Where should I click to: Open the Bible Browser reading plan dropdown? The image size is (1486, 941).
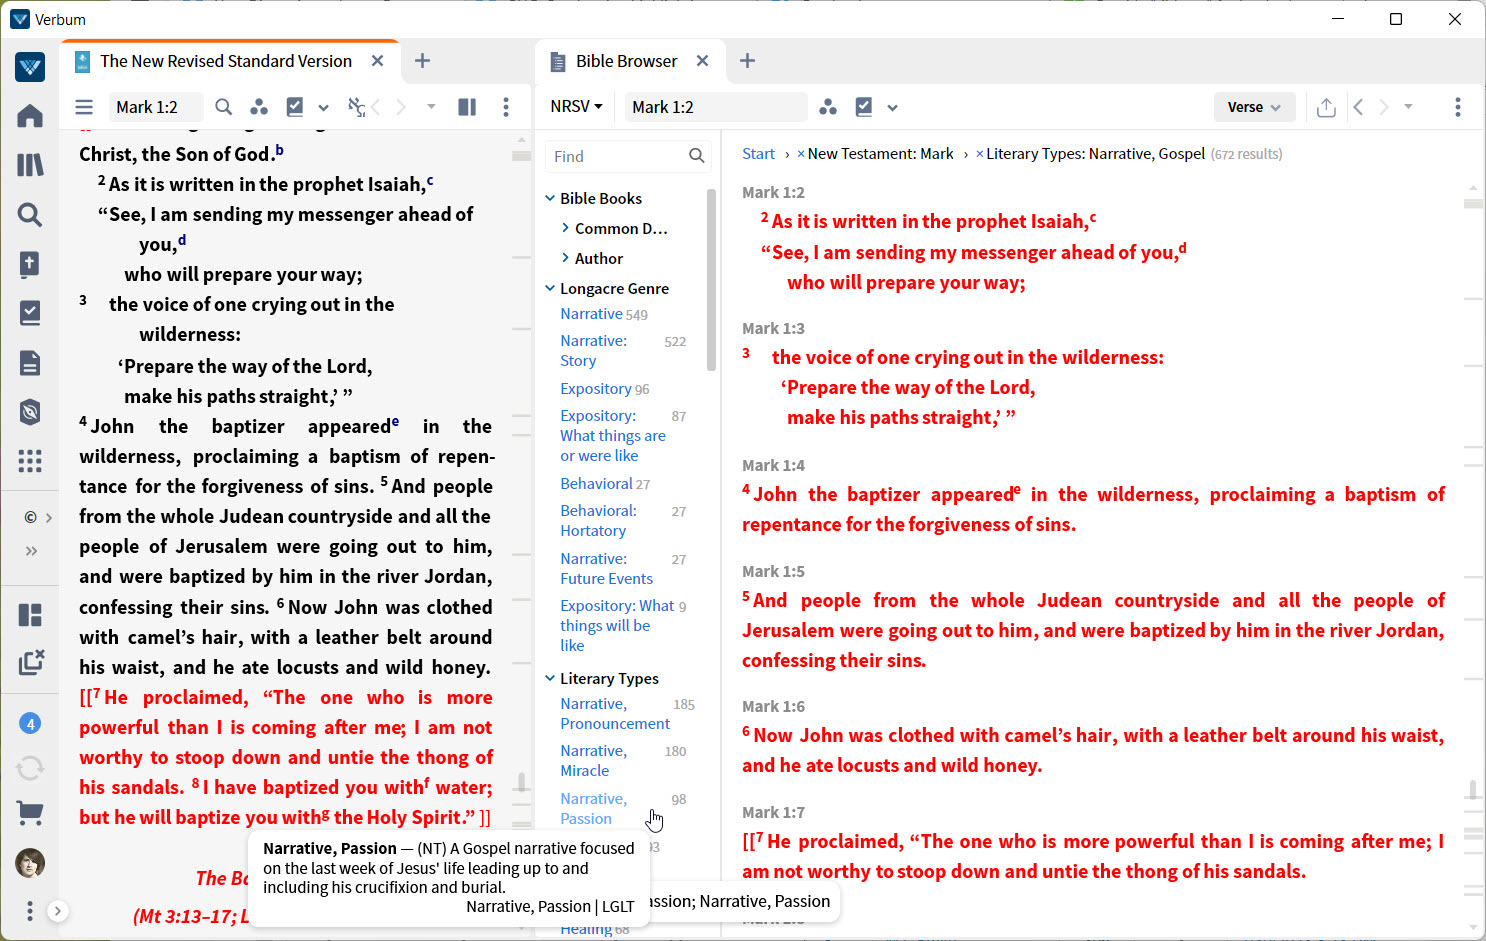pos(892,108)
